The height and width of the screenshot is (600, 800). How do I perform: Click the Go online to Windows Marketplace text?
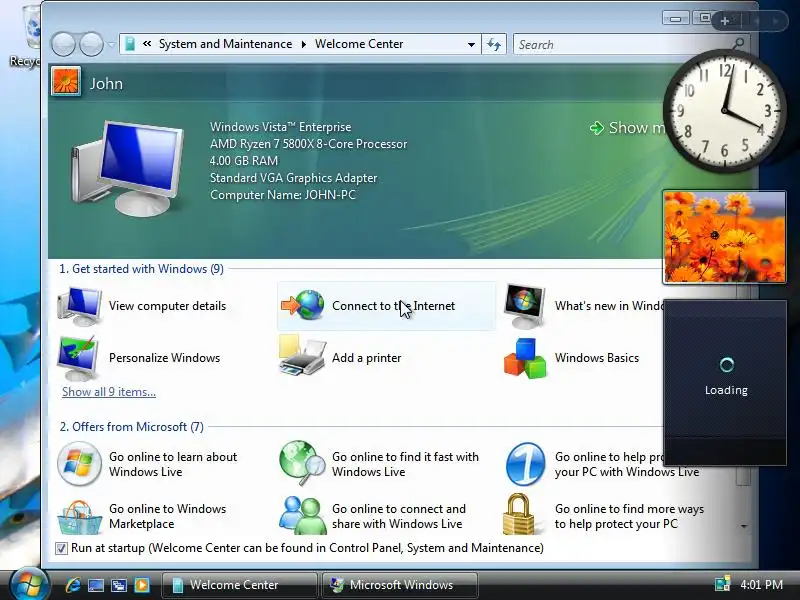click(x=167, y=516)
